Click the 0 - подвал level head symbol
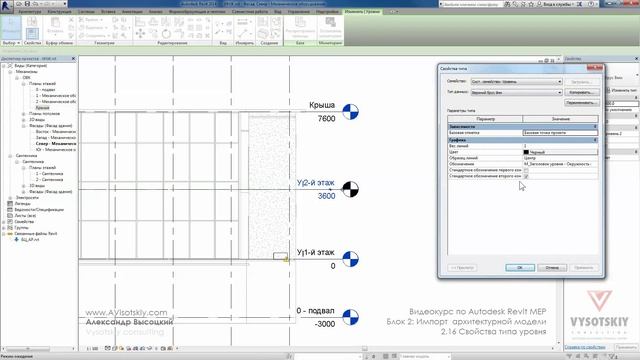Screen dimensions: 640x360 click(x=350, y=318)
